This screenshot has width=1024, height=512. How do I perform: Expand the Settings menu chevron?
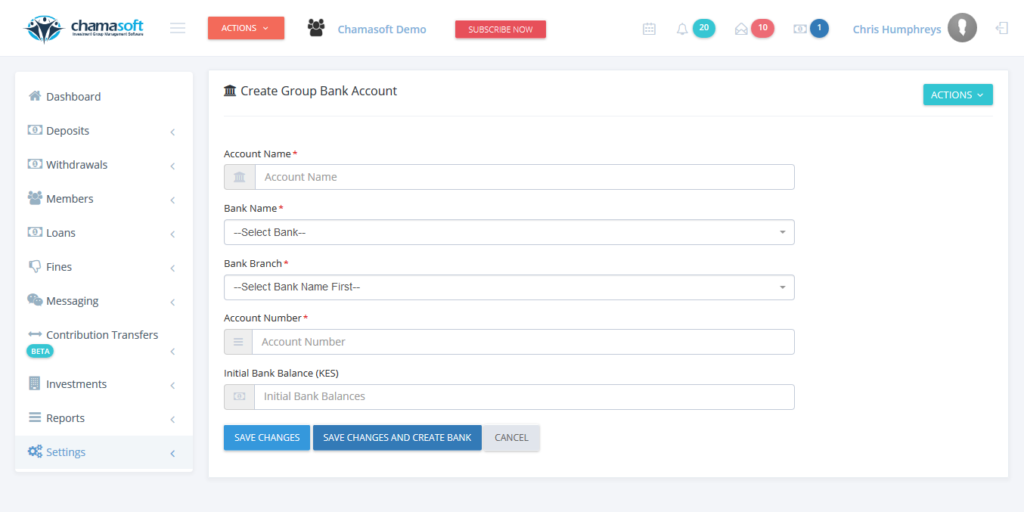173,454
